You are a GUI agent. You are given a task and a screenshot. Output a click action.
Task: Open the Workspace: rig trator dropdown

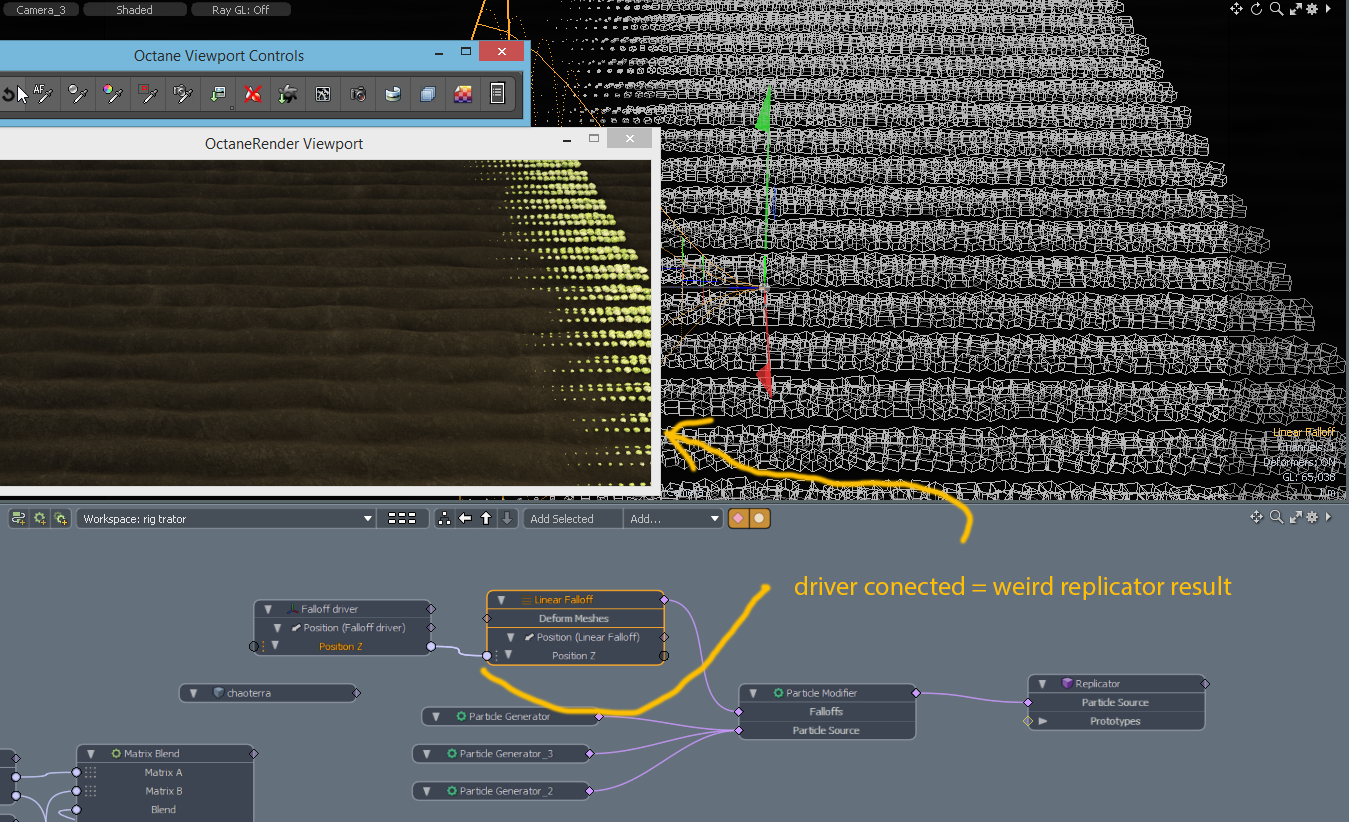226,518
